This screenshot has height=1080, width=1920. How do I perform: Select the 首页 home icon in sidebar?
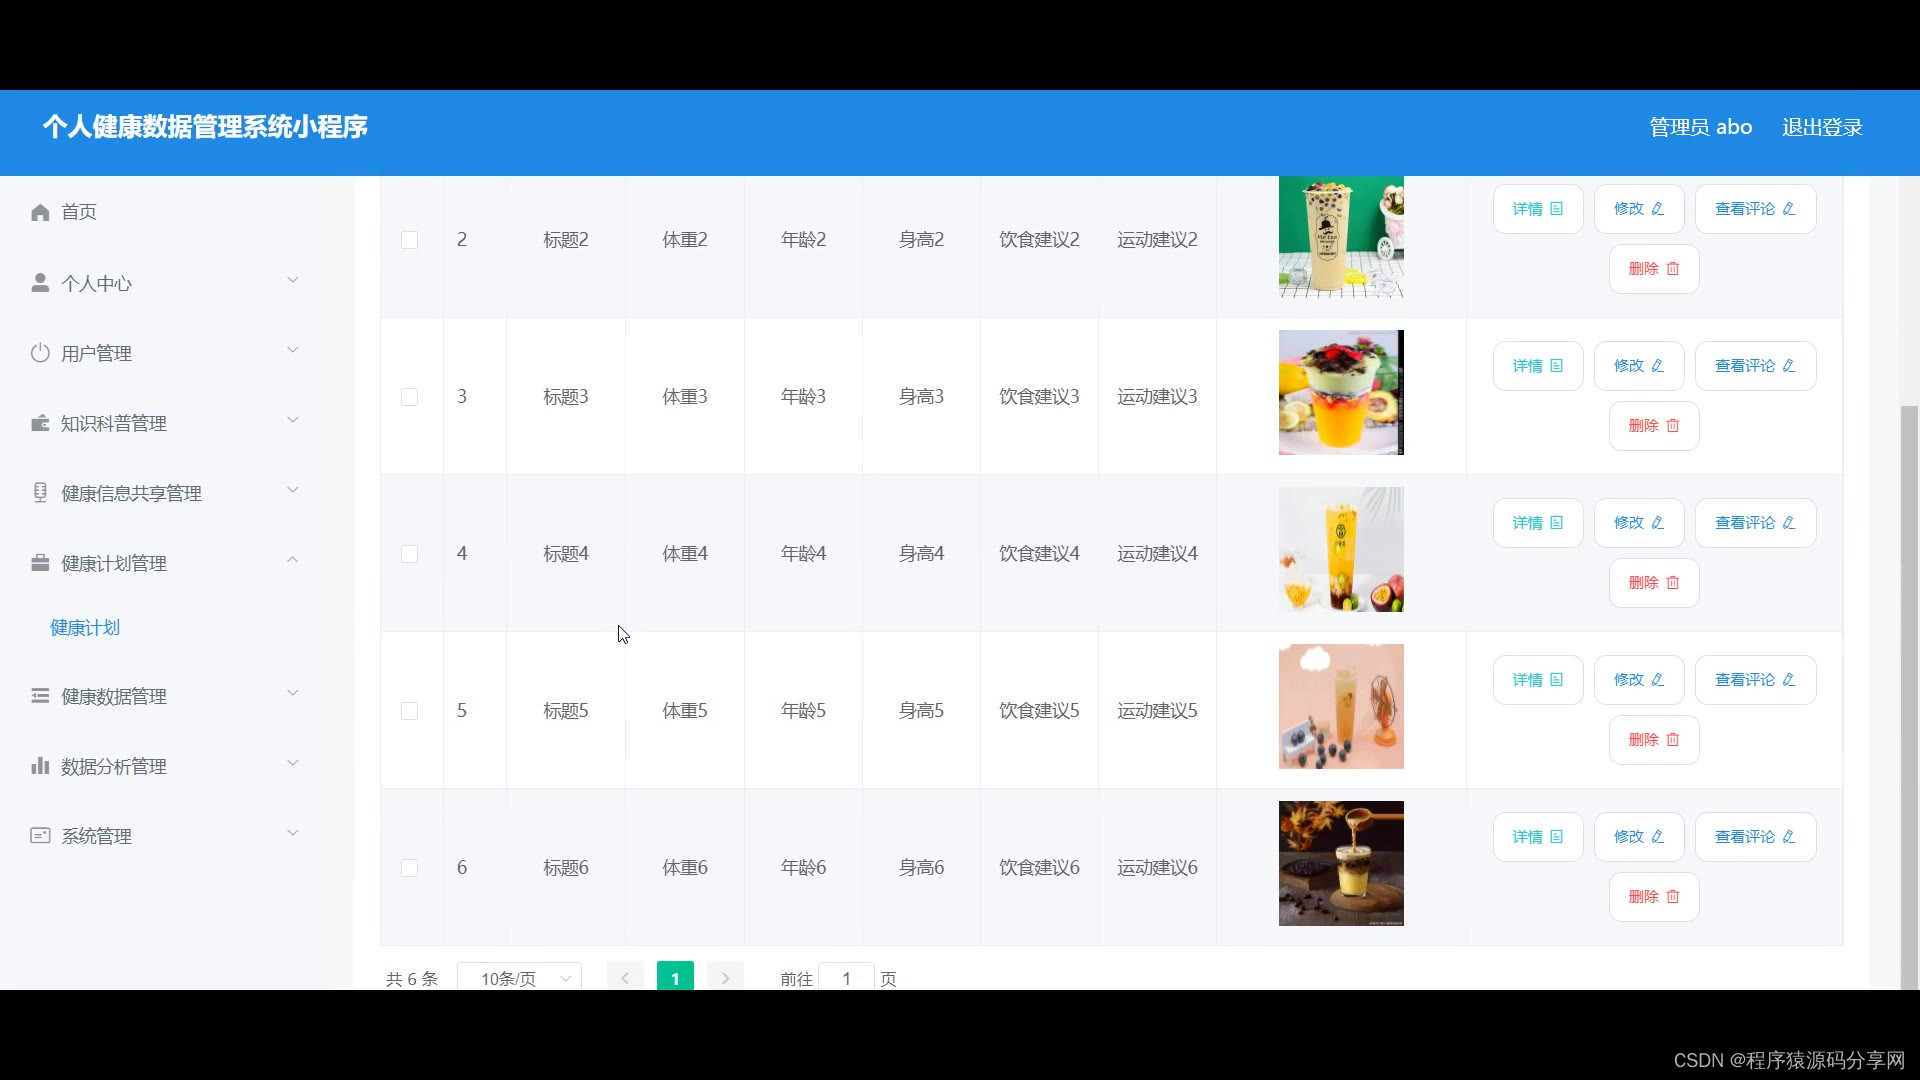[40, 212]
